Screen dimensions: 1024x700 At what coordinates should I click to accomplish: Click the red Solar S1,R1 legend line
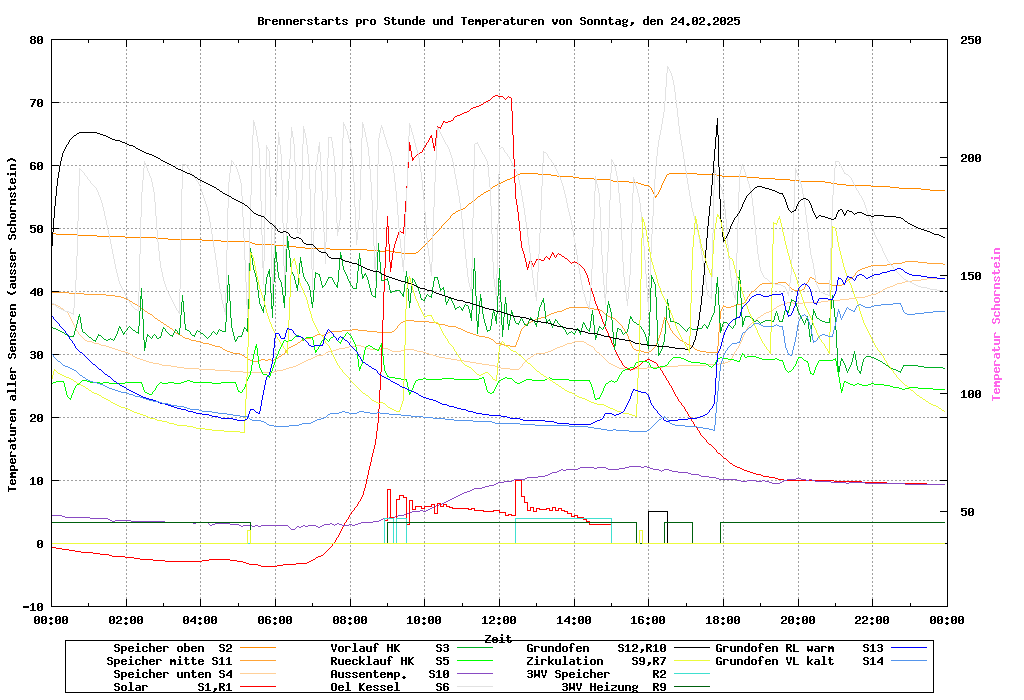260,687
